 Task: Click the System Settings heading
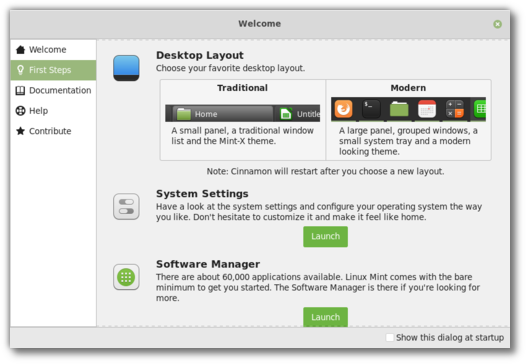click(x=202, y=194)
